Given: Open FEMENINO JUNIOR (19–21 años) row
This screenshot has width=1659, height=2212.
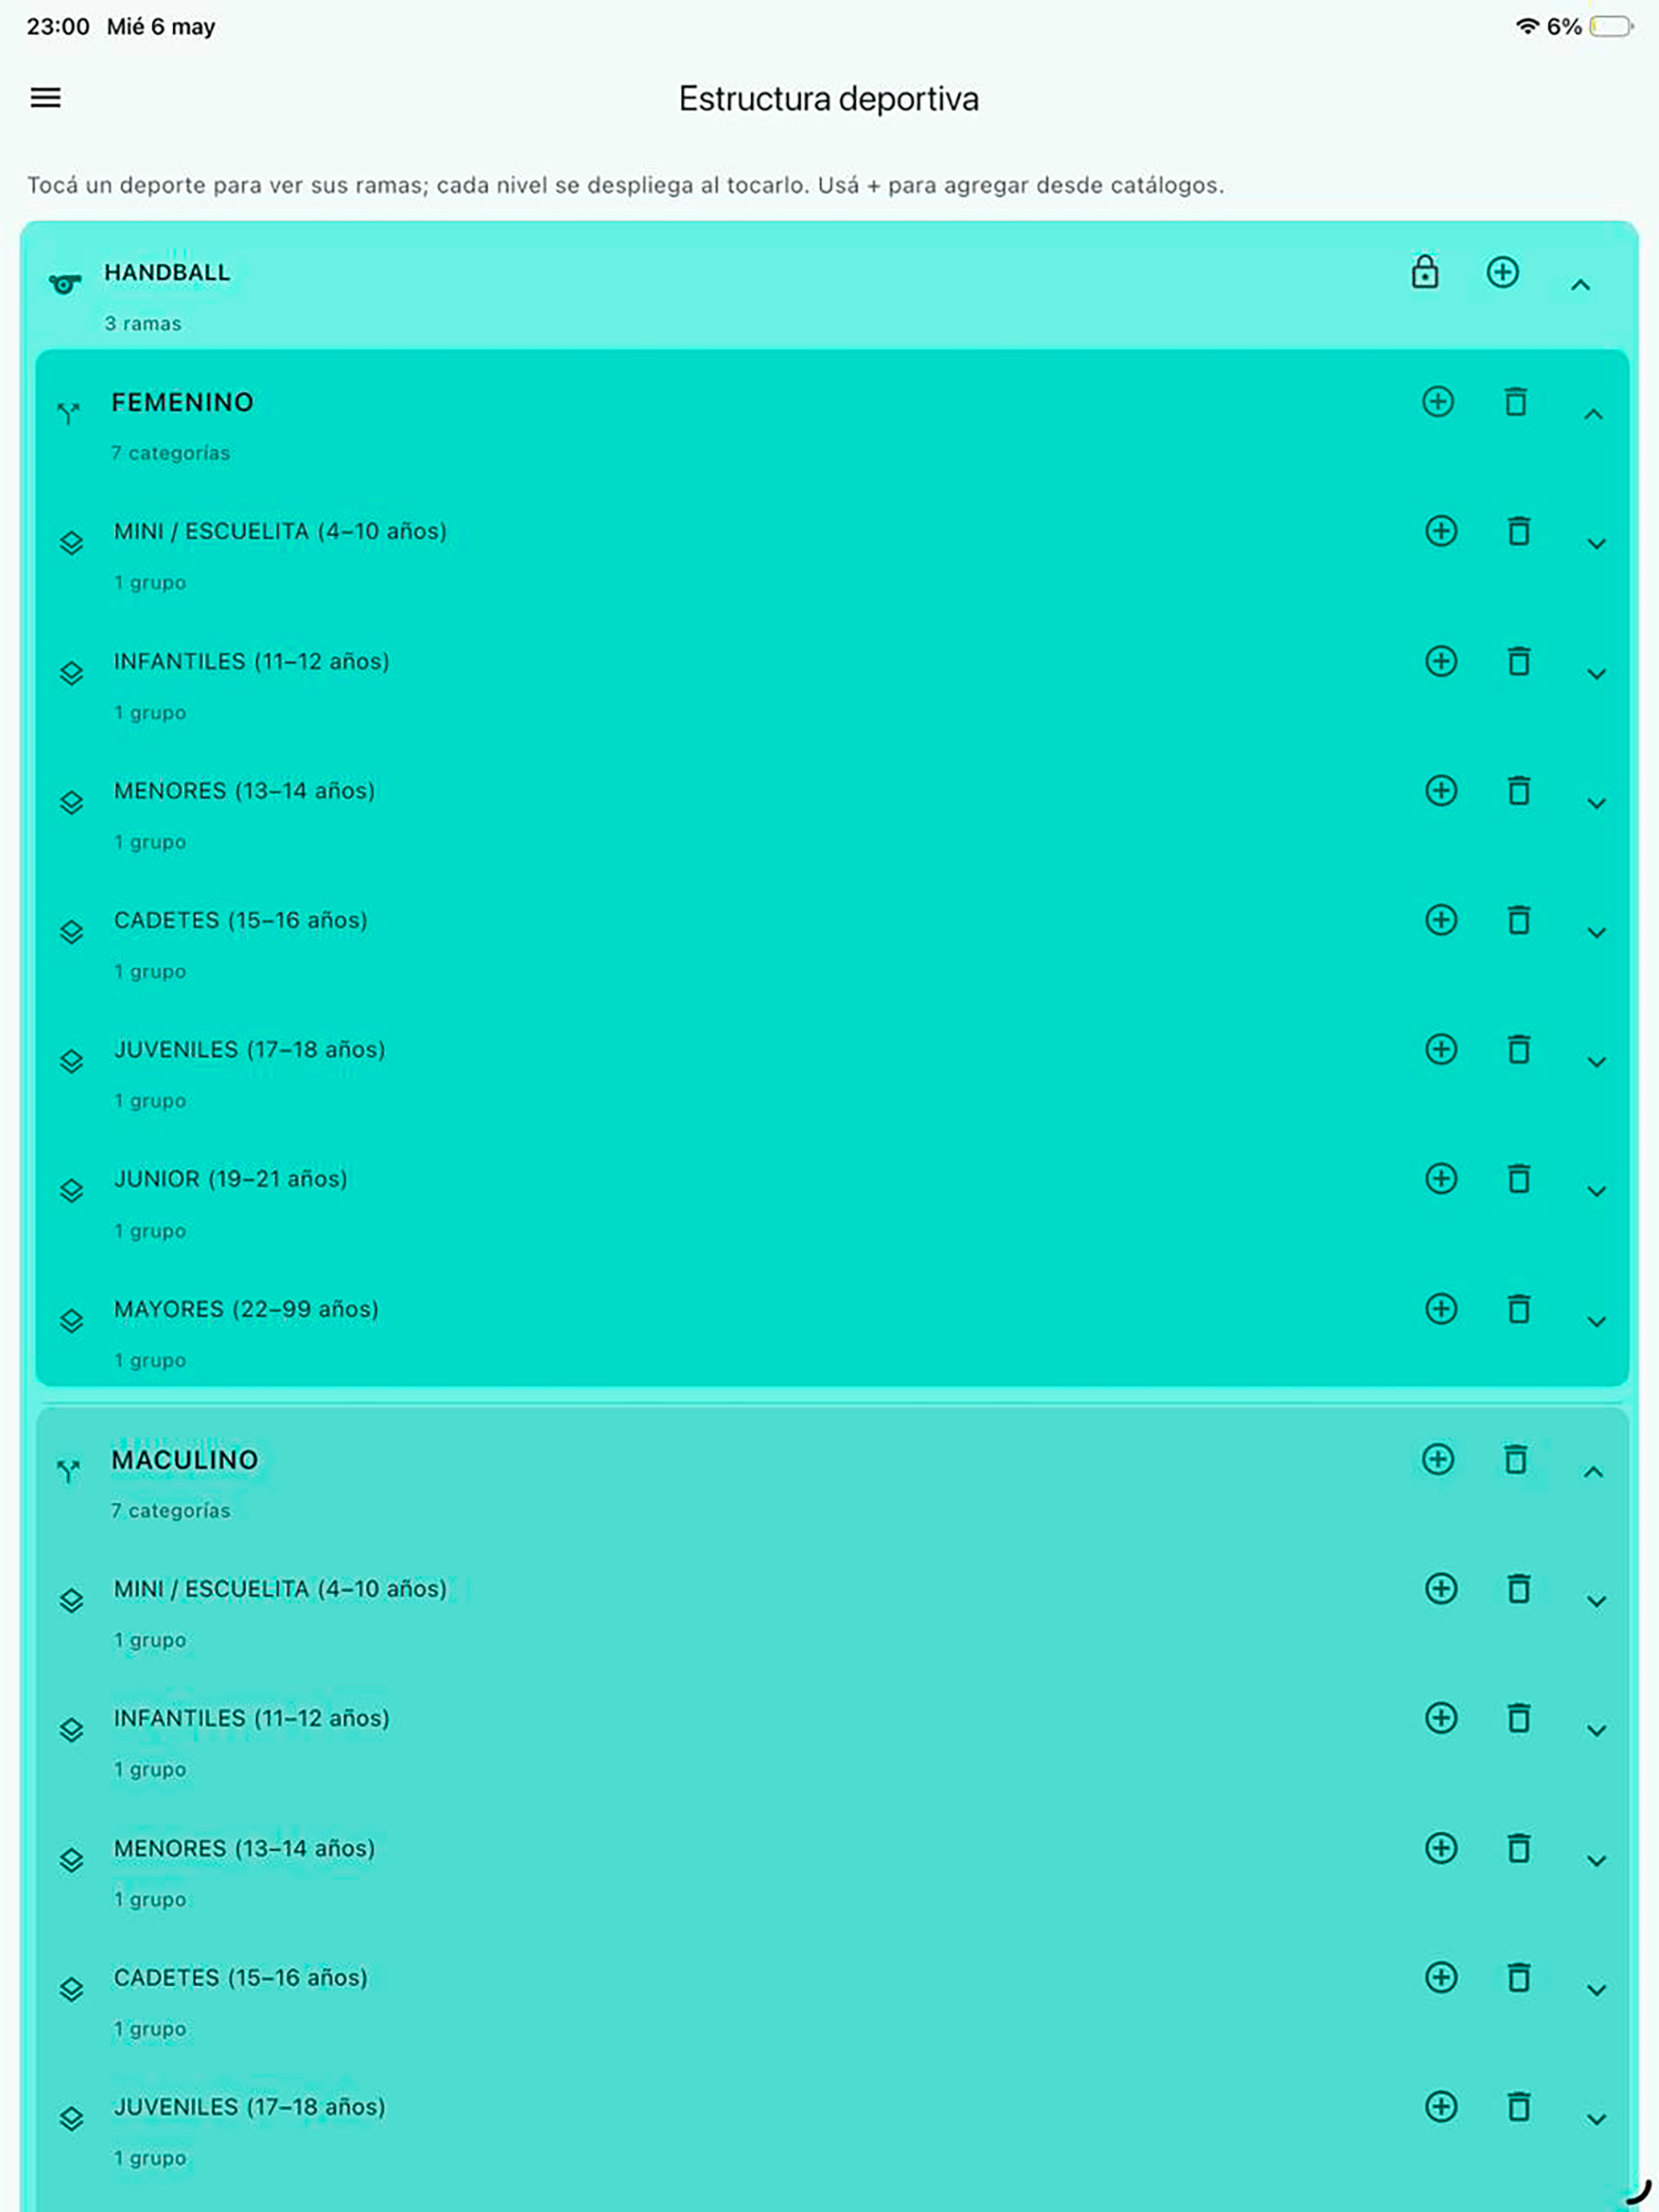Looking at the screenshot, I should click(x=832, y=1204).
